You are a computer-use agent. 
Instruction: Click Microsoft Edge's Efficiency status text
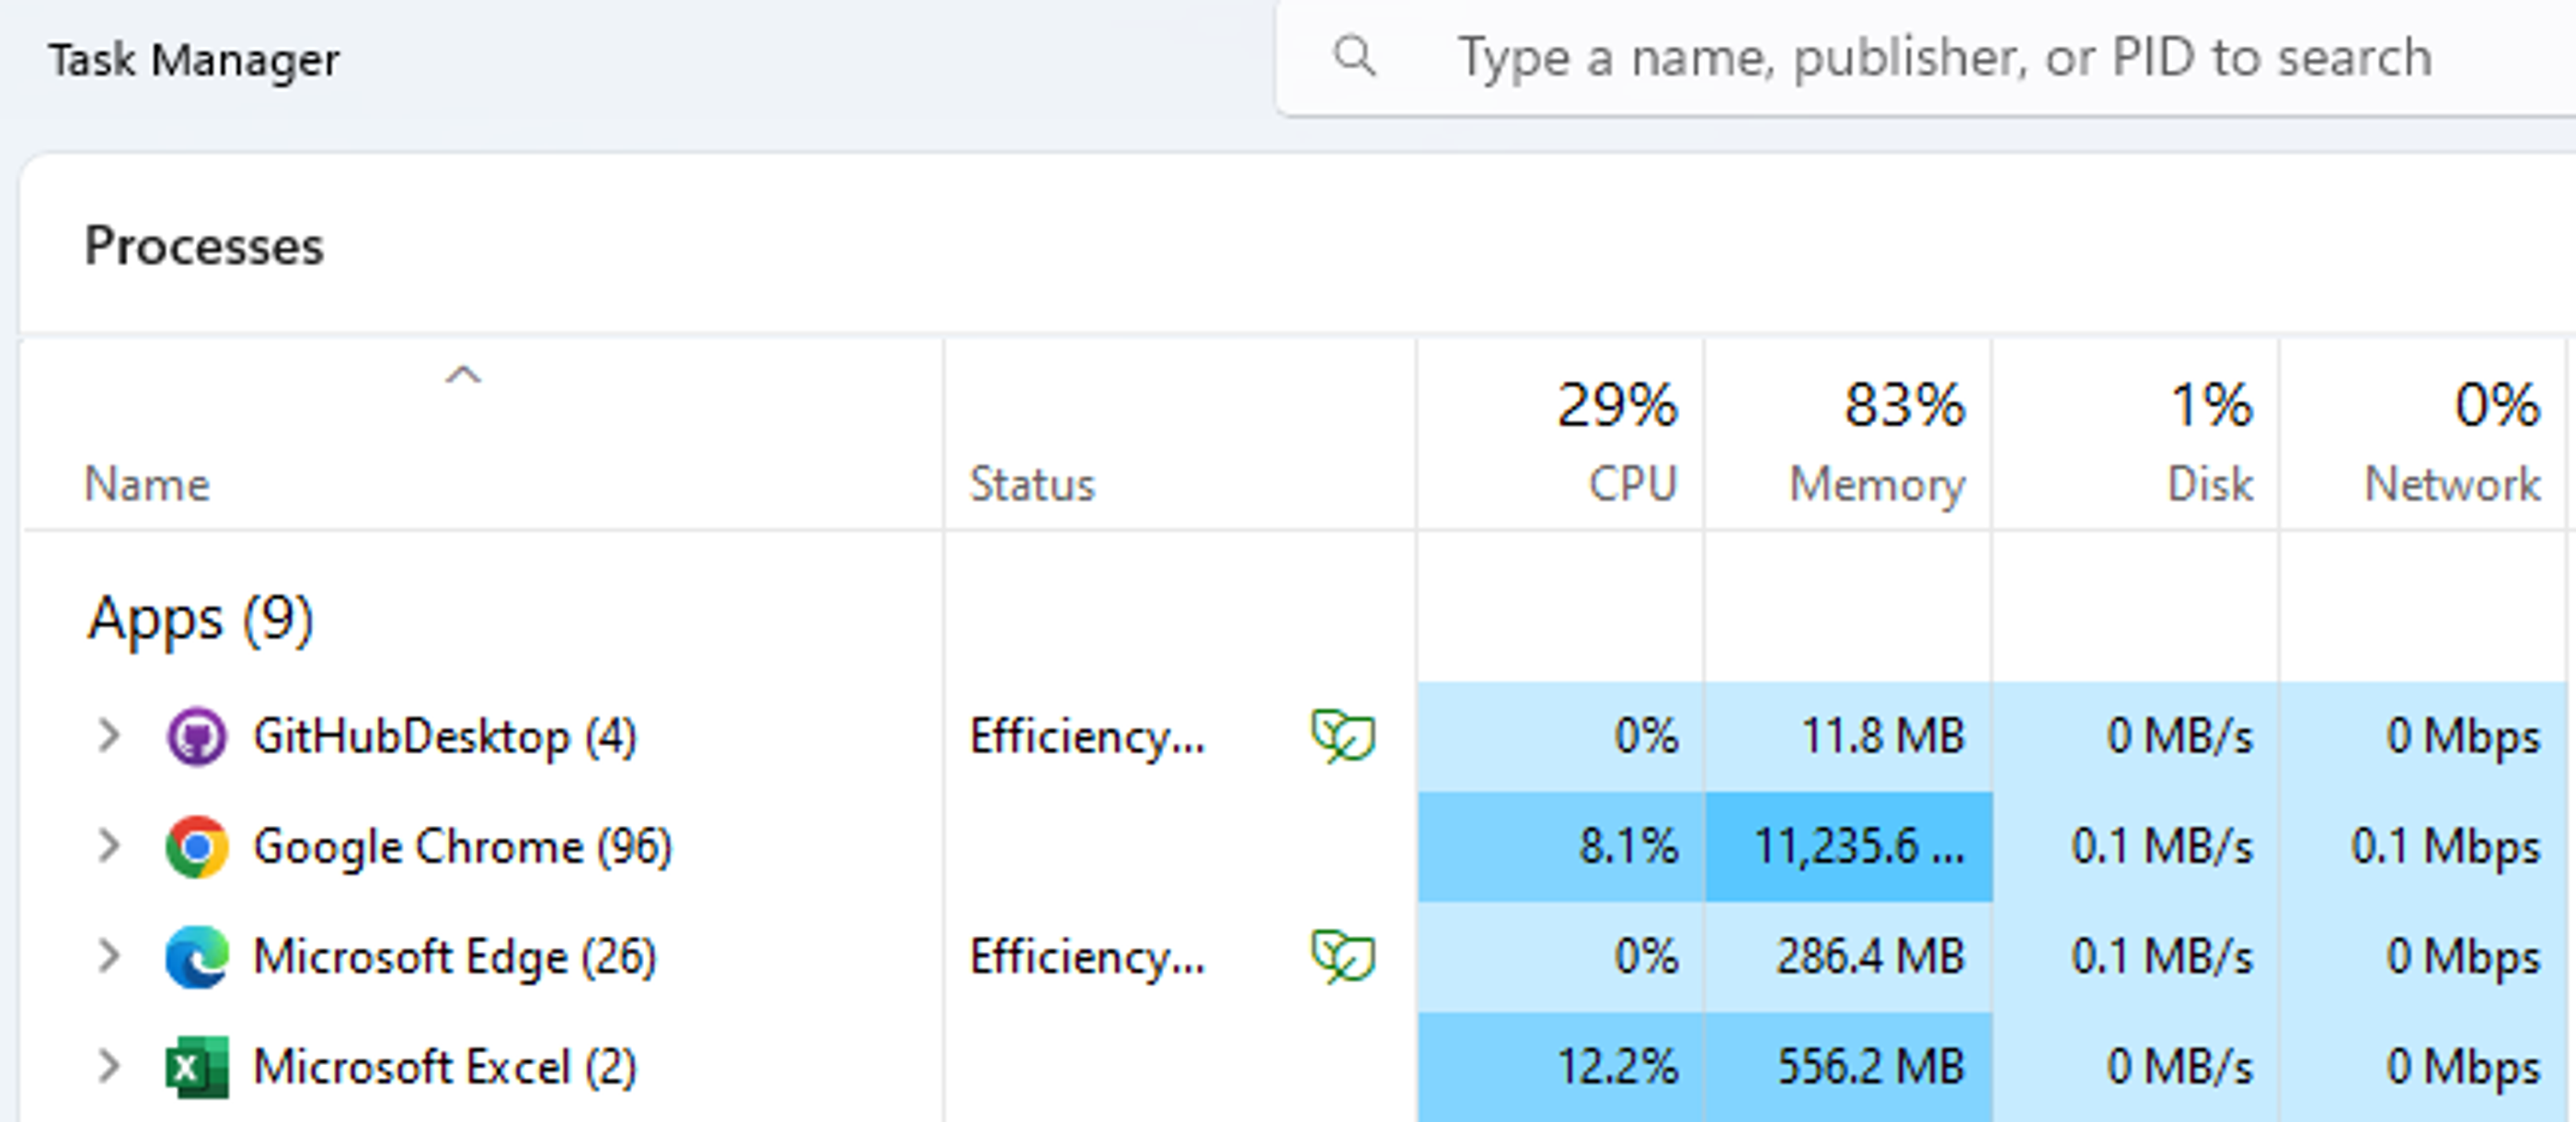[x=1088, y=957]
